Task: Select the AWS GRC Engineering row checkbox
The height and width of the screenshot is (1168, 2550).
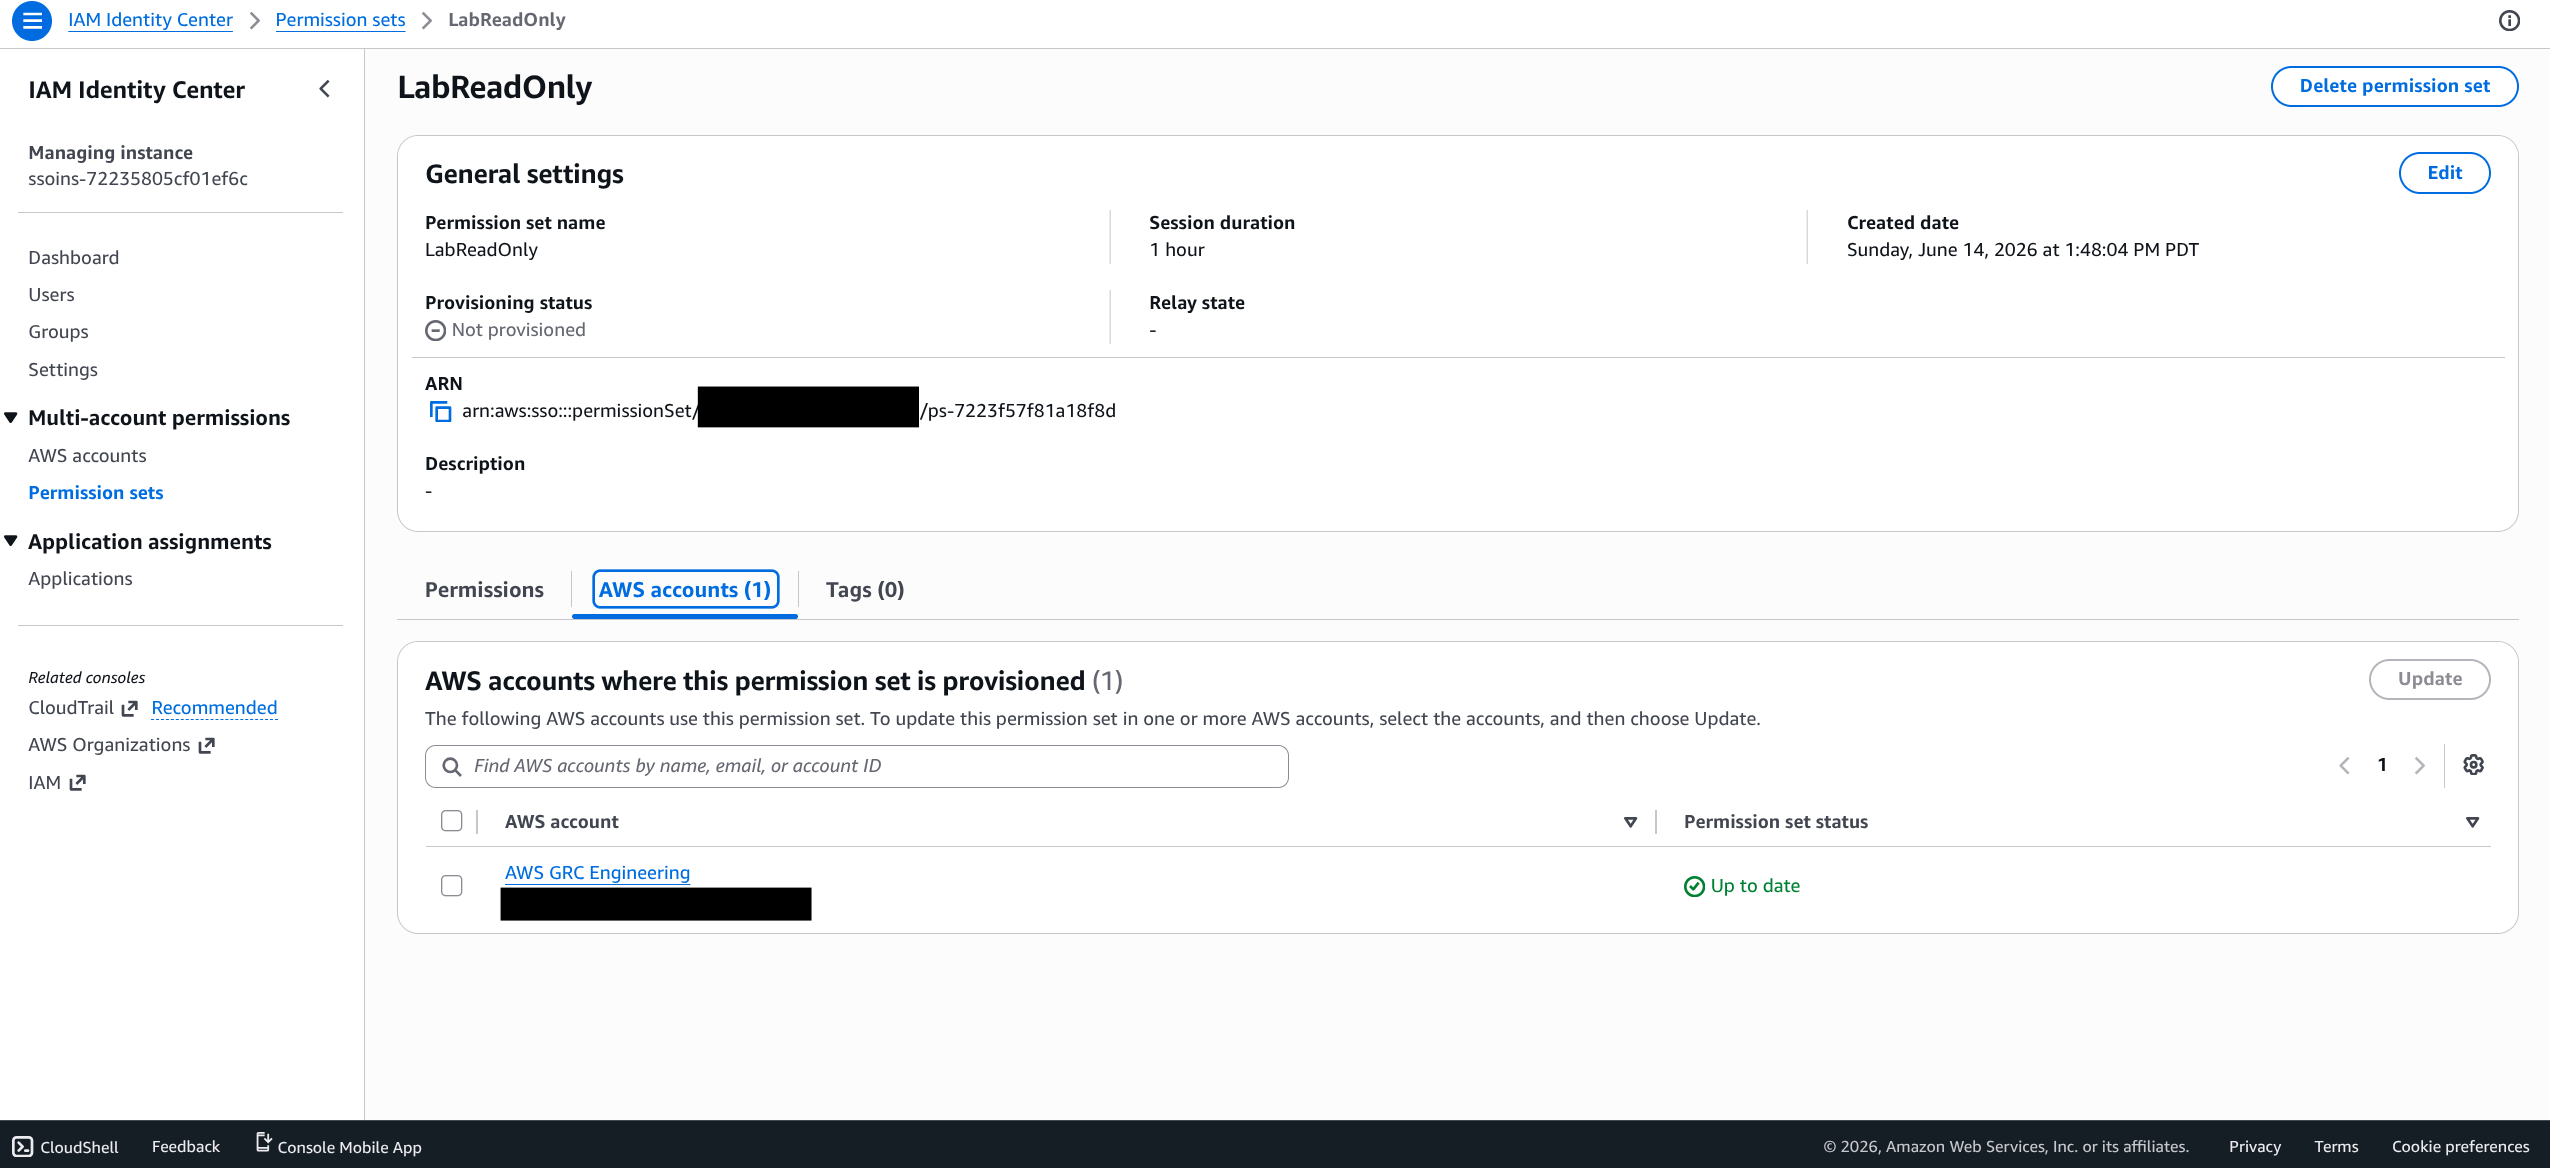Action: click(452, 886)
